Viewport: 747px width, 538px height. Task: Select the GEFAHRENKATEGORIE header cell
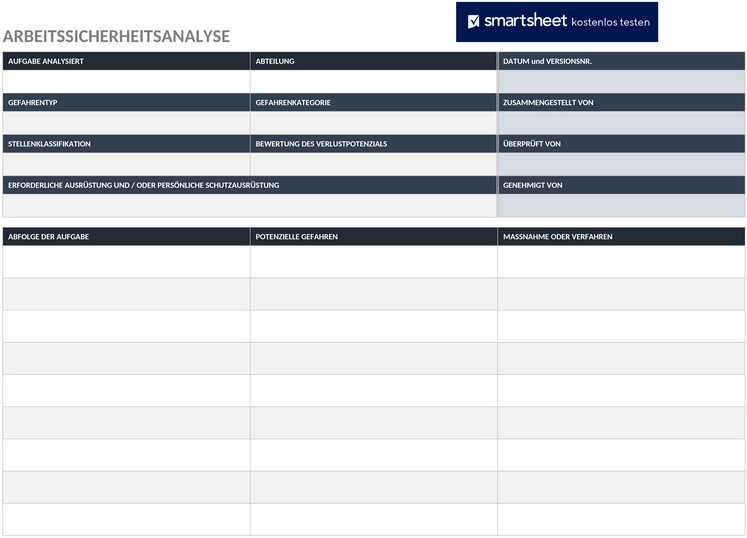[374, 102]
